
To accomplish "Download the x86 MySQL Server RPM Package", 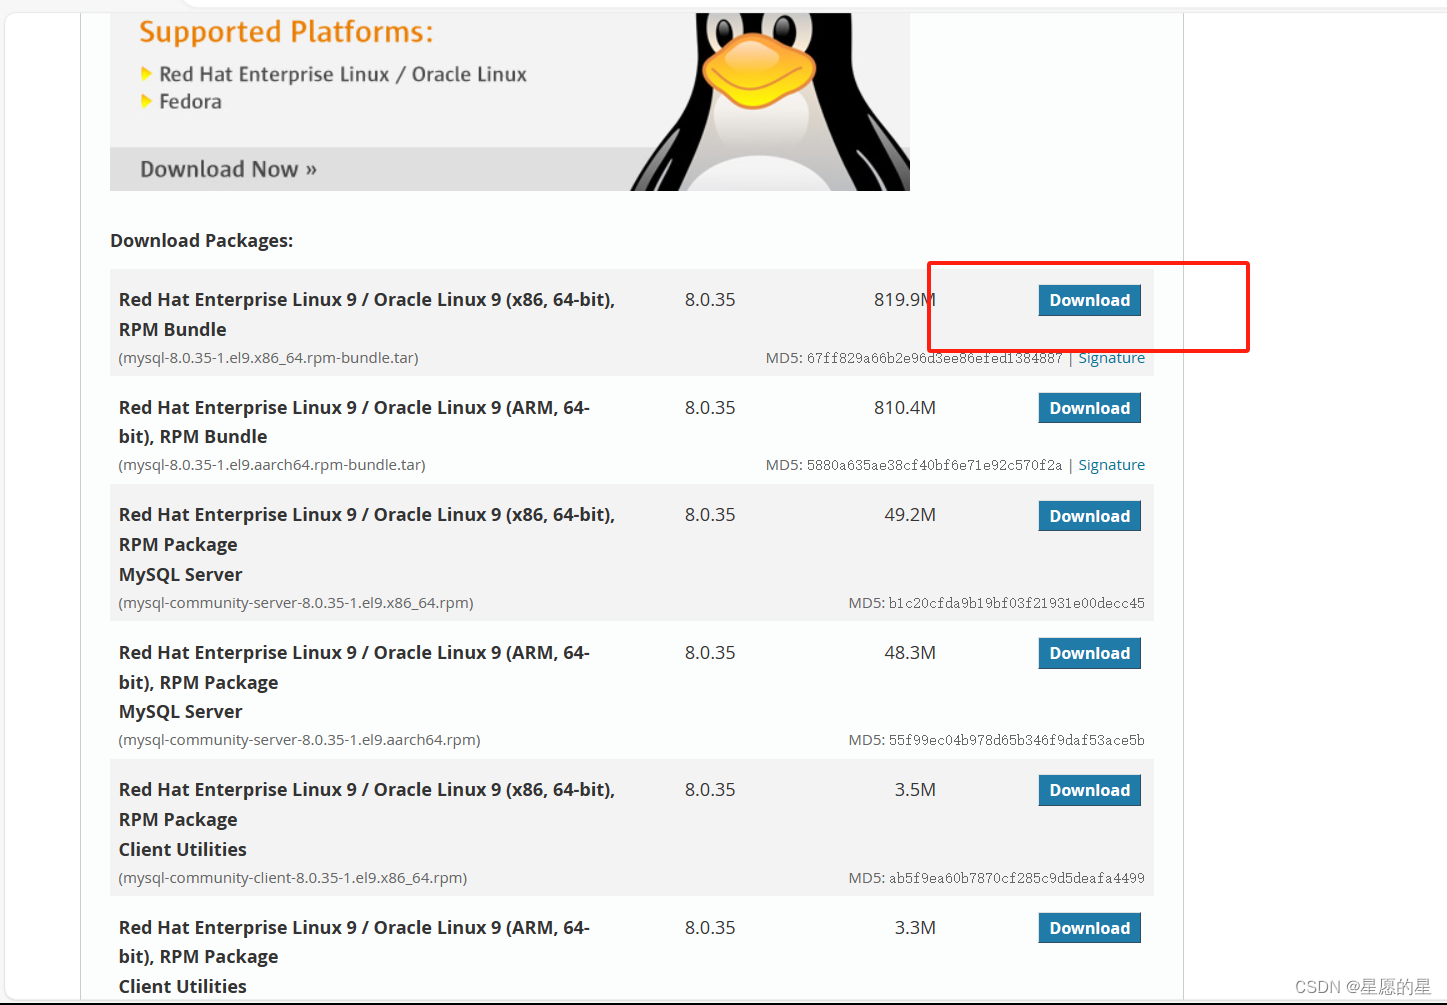I will 1089,515.
